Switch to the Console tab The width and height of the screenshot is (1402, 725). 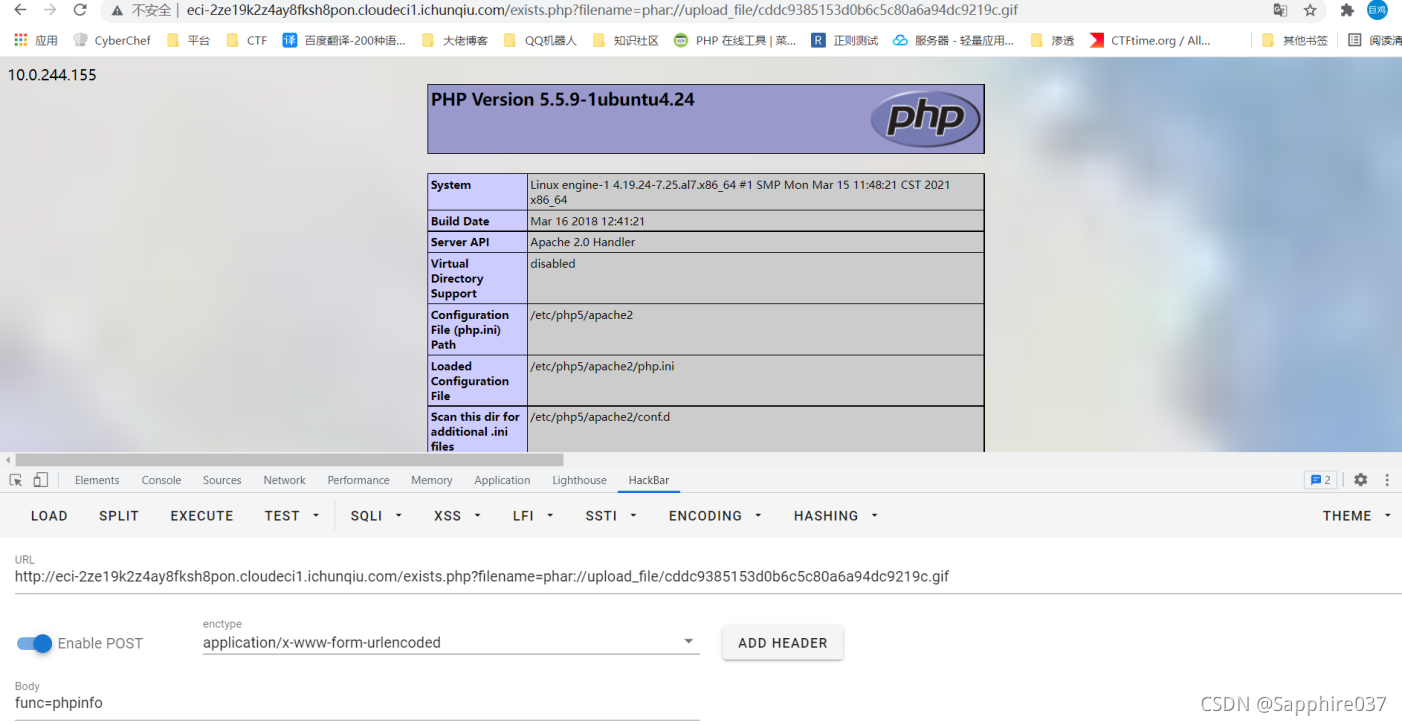coord(161,480)
